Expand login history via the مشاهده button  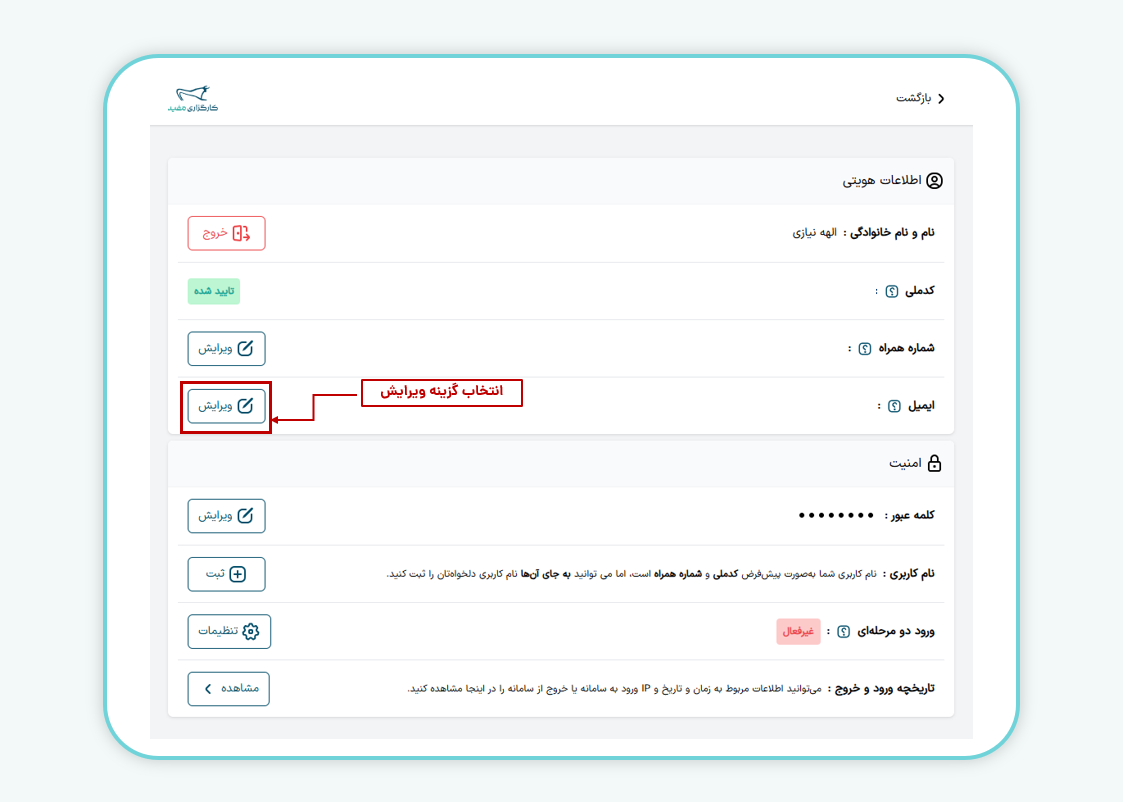click(x=228, y=688)
